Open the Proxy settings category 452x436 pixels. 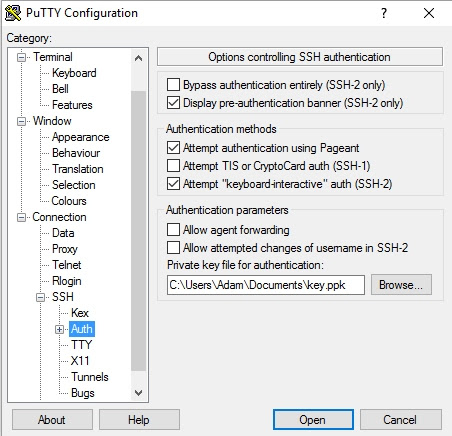(65, 249)
